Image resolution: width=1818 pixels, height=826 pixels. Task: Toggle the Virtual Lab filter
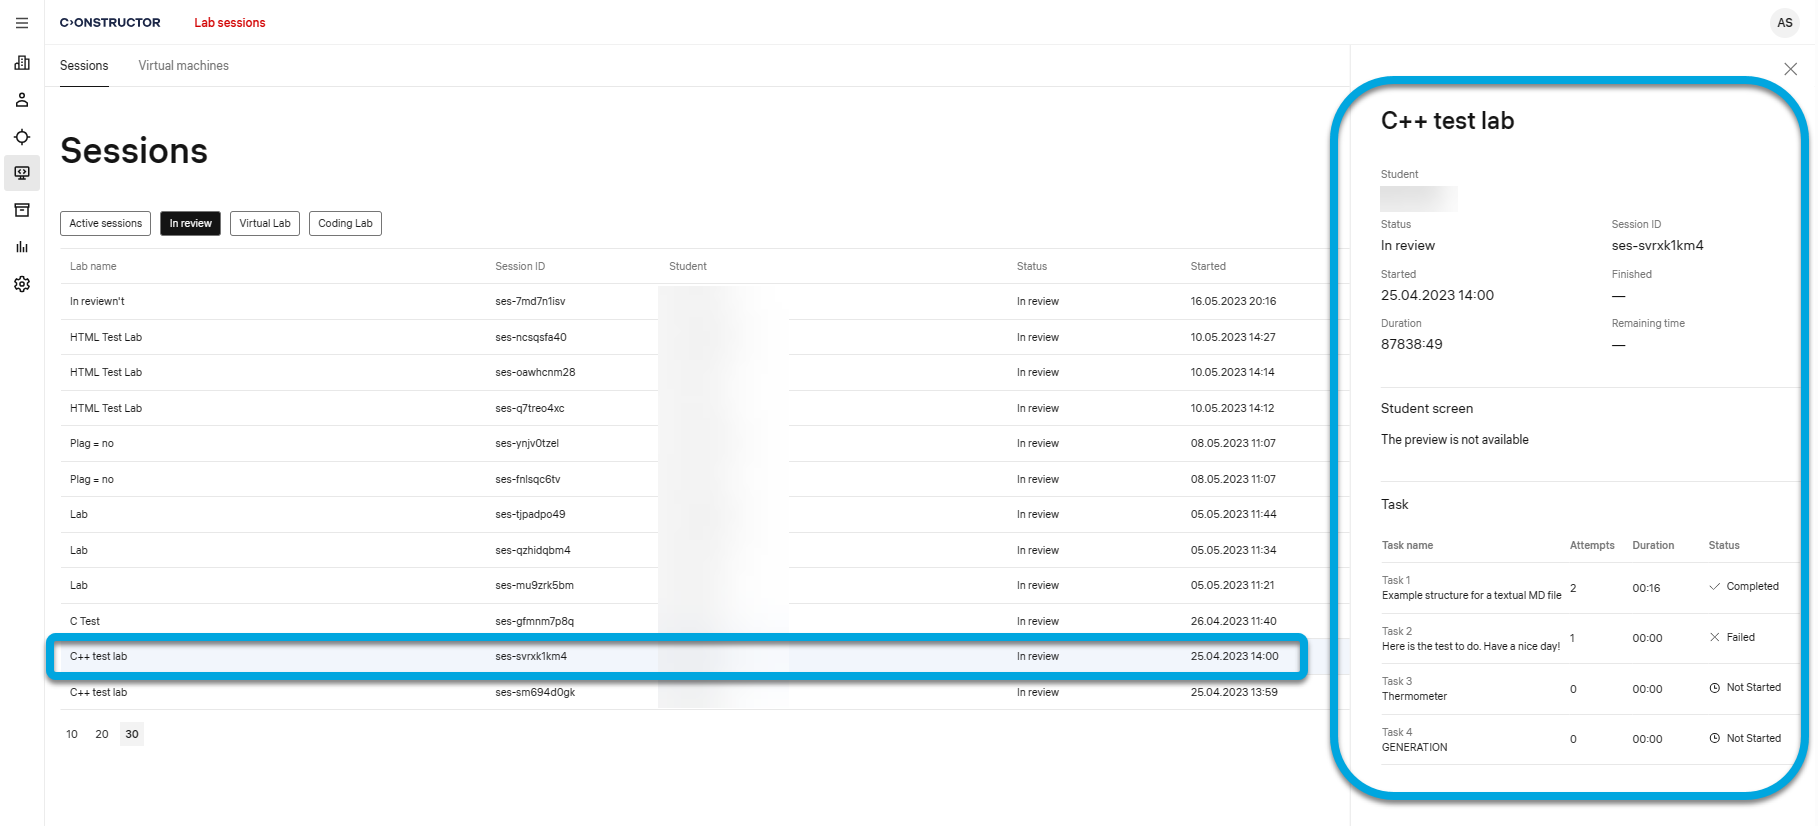265,224
